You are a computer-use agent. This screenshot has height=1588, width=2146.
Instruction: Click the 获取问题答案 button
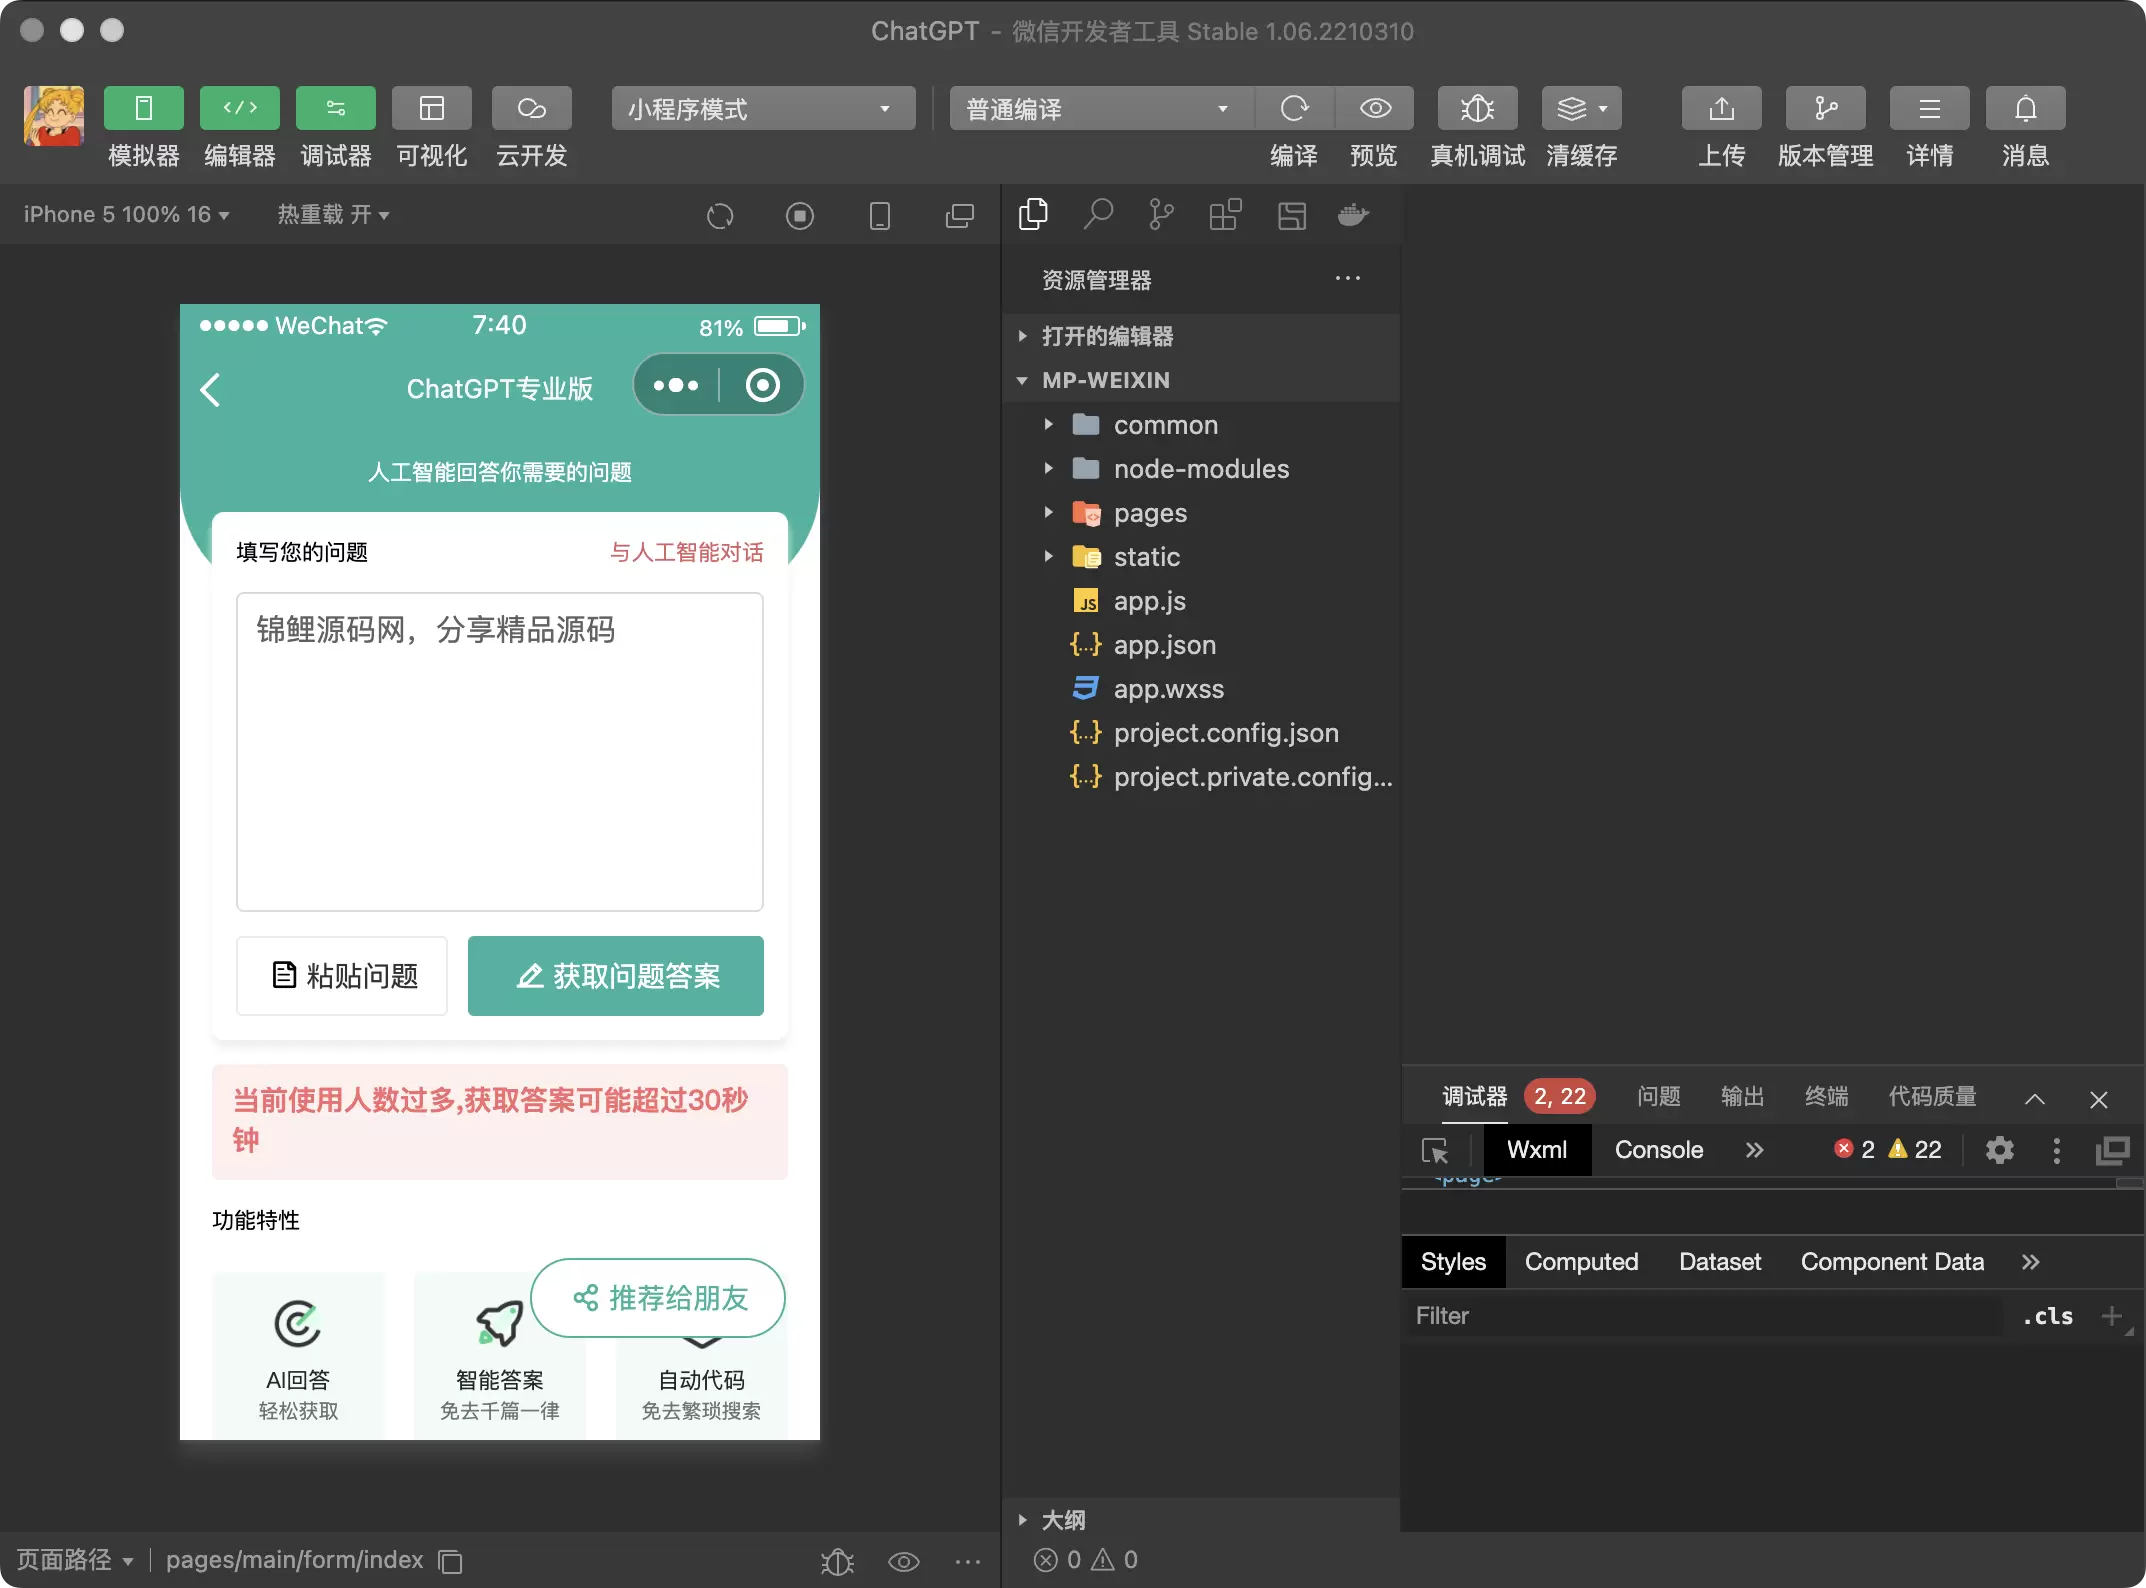pyautogui.click(x=616, y=976)
